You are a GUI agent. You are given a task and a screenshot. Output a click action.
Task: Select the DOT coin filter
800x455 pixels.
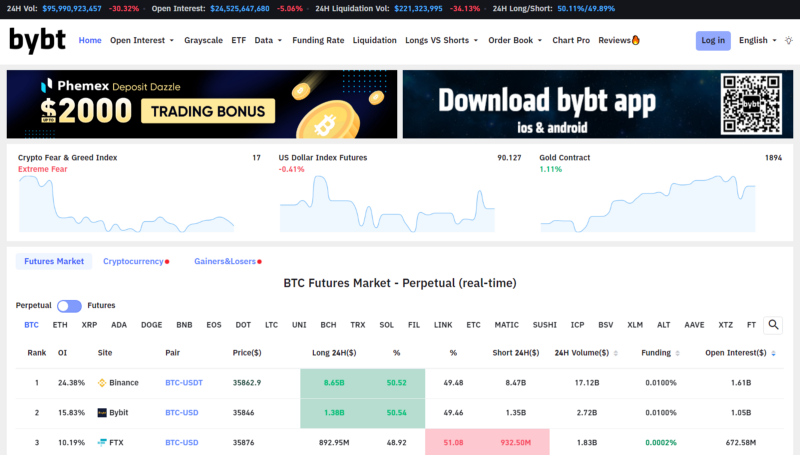[243, 325]
